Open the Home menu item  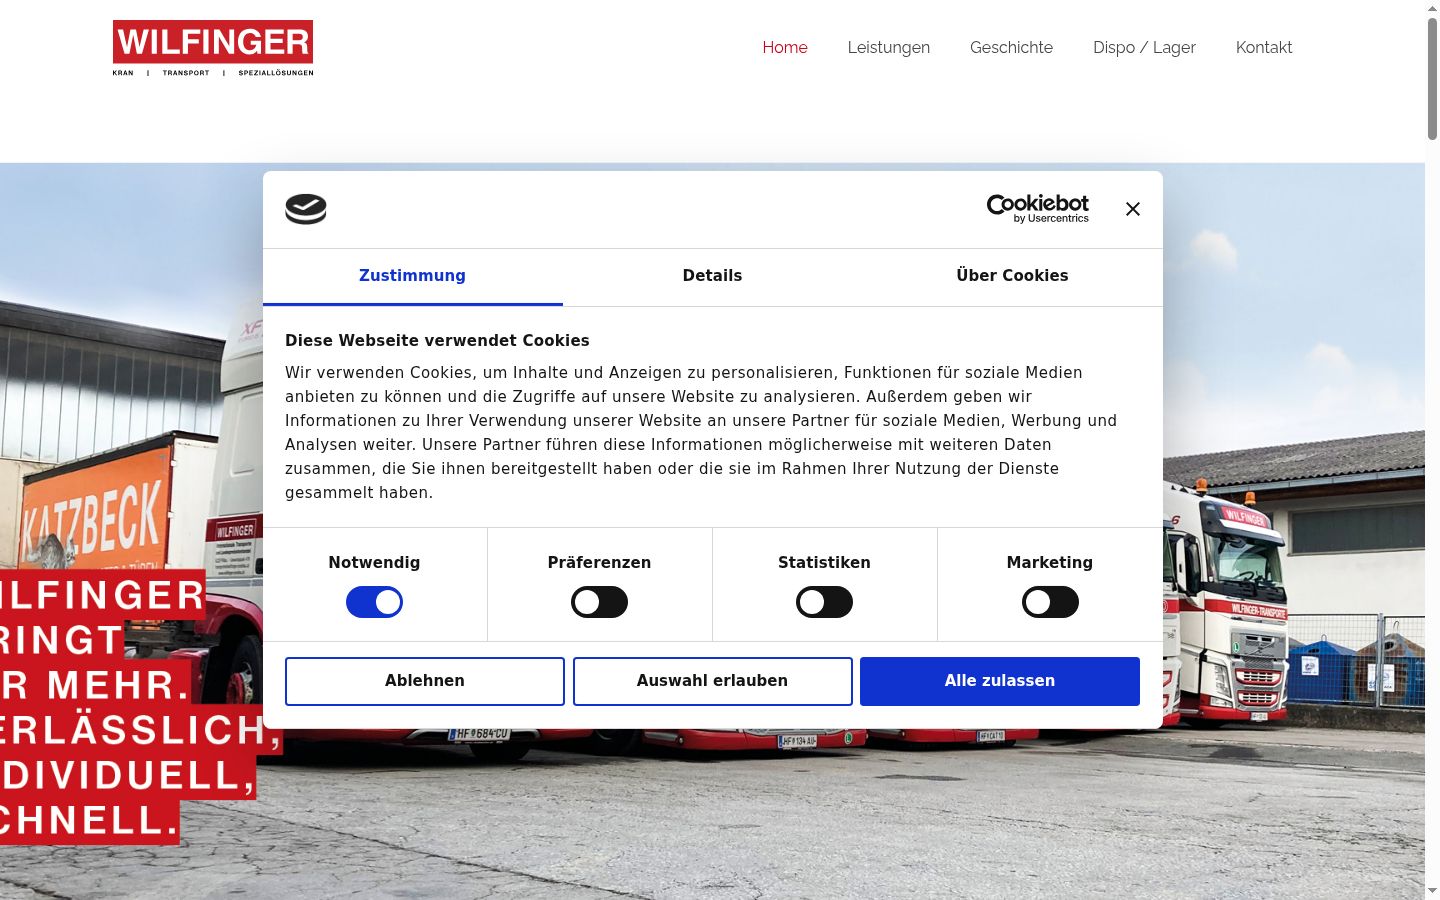785,47
